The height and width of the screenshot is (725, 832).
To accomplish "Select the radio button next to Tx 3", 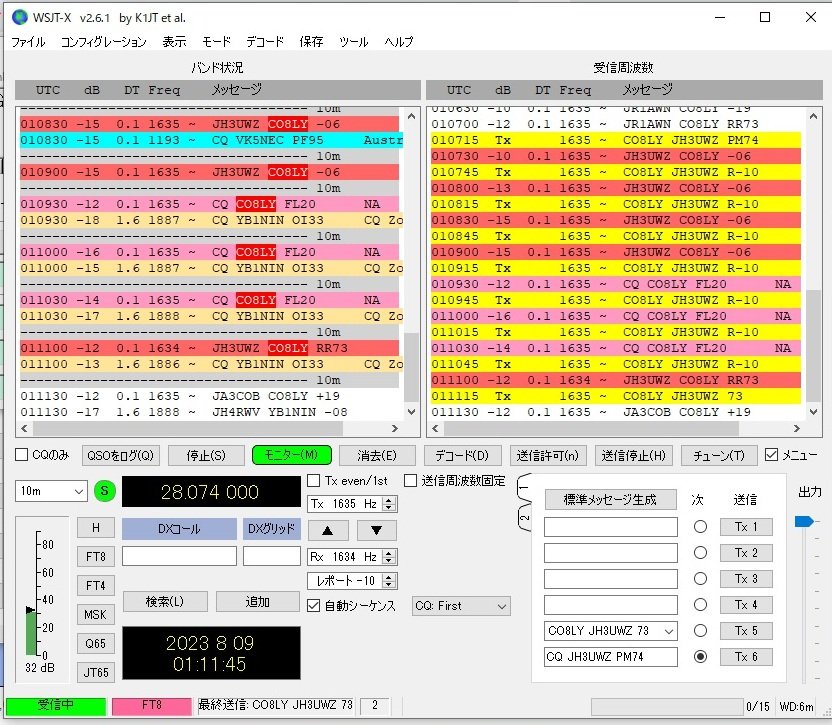I will point(700,579).
